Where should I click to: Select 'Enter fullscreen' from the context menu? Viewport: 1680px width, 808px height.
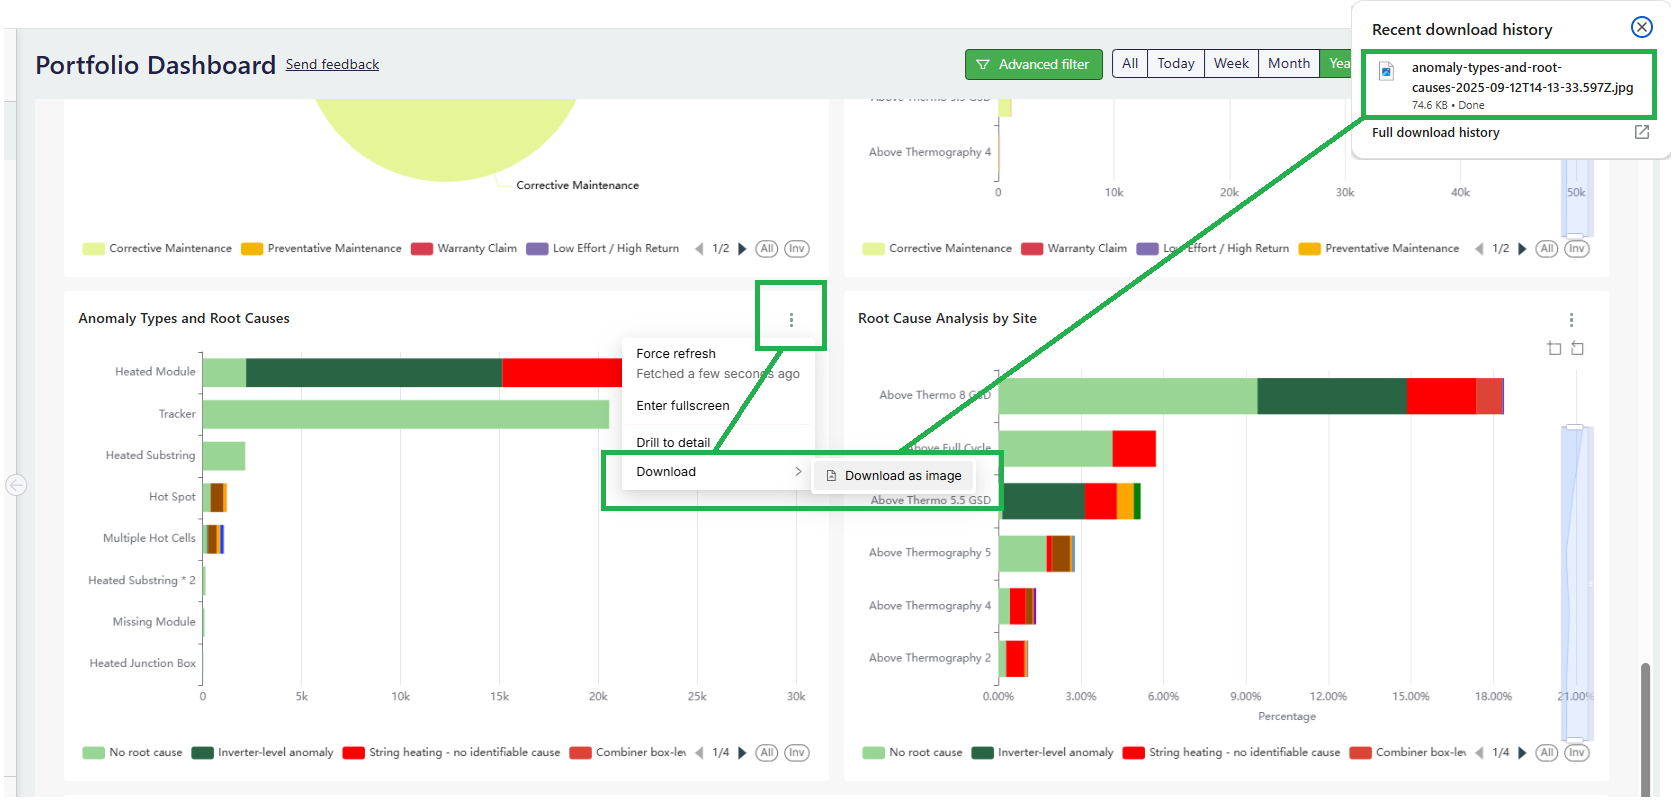pos(683,406)
